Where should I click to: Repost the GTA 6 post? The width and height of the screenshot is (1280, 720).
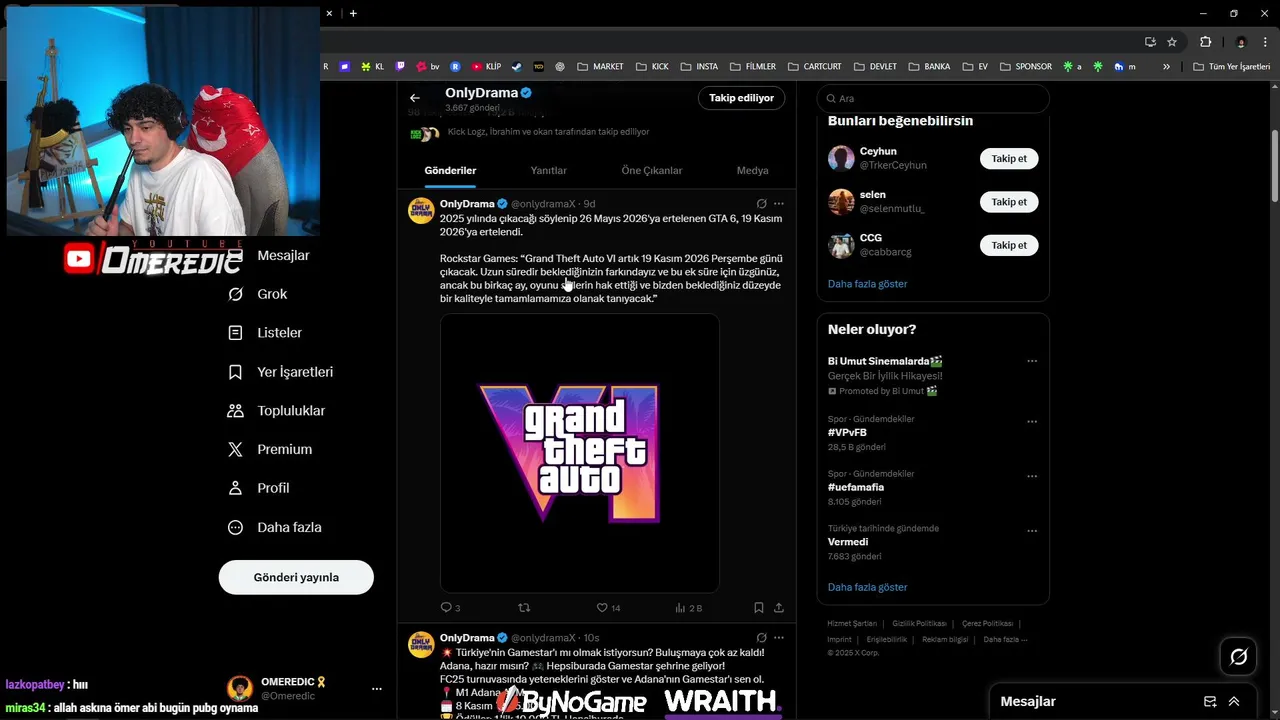(524, 607)
